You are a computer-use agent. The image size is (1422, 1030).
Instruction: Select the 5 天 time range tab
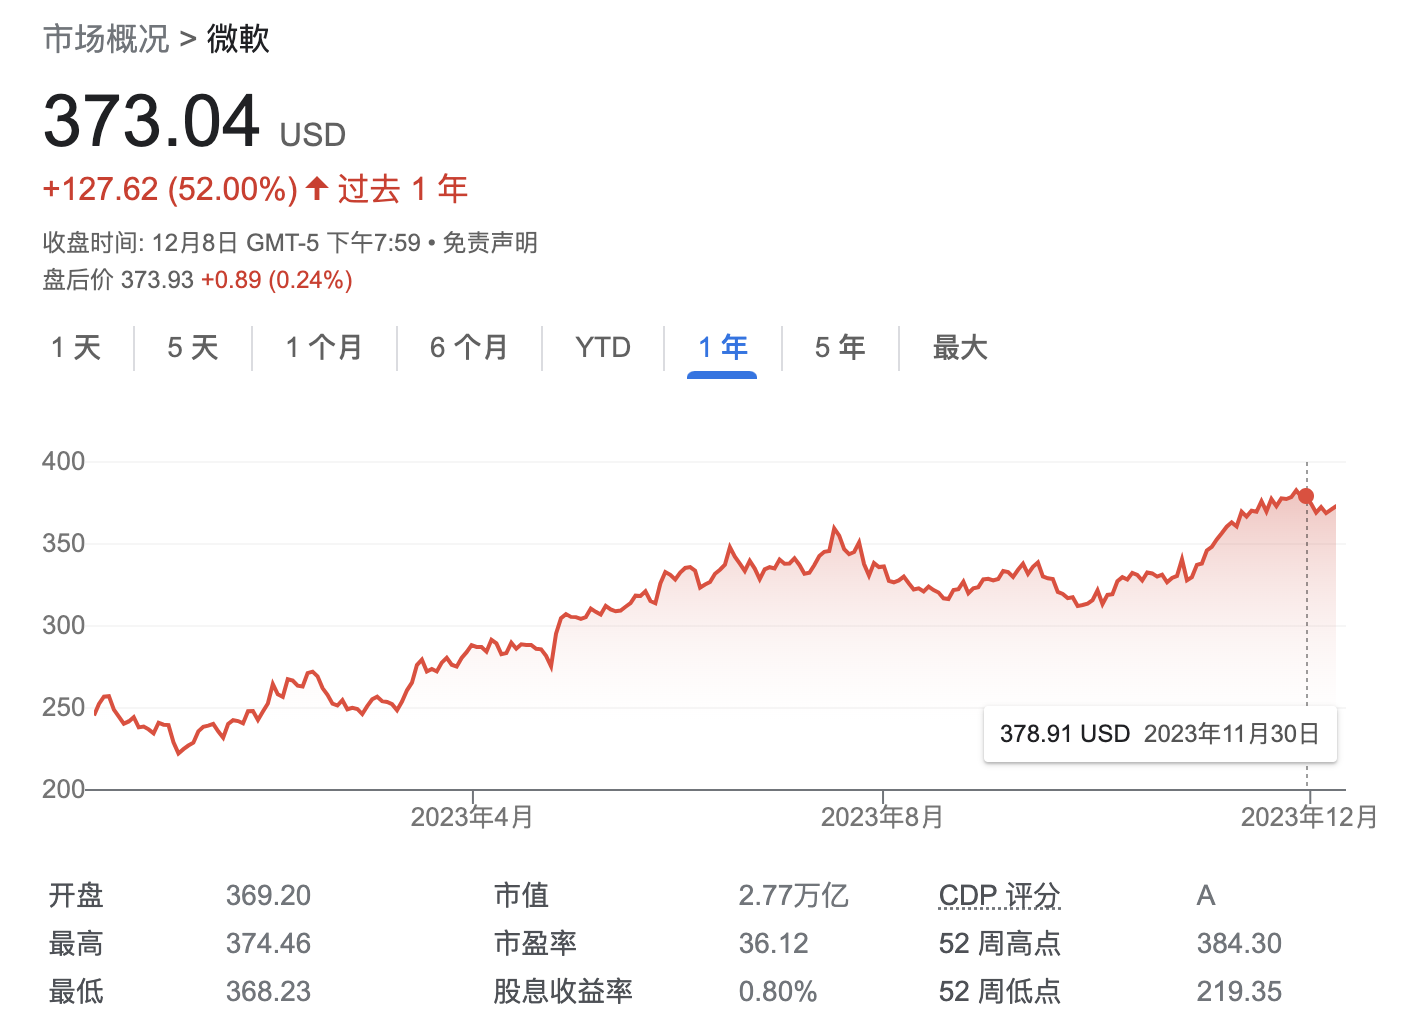click(x=193, y=348)
